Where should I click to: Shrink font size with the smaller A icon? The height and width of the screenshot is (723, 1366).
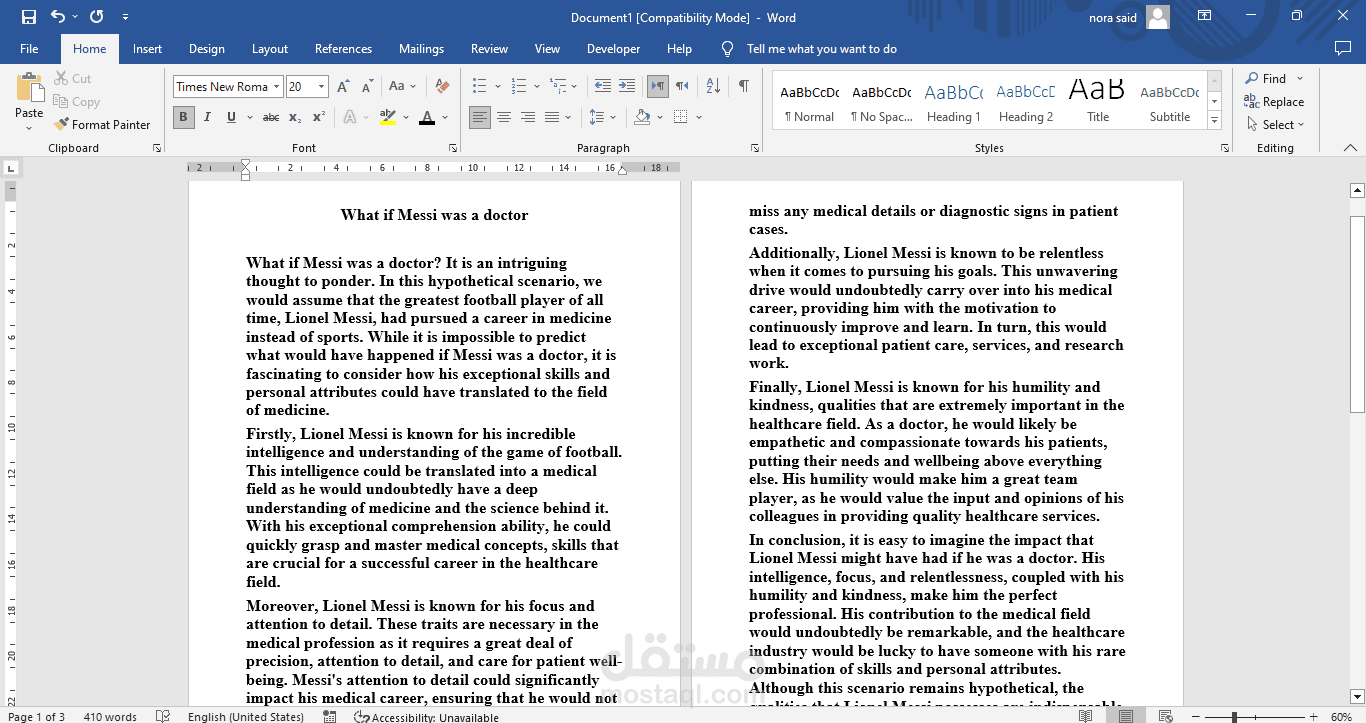[366, 87]
